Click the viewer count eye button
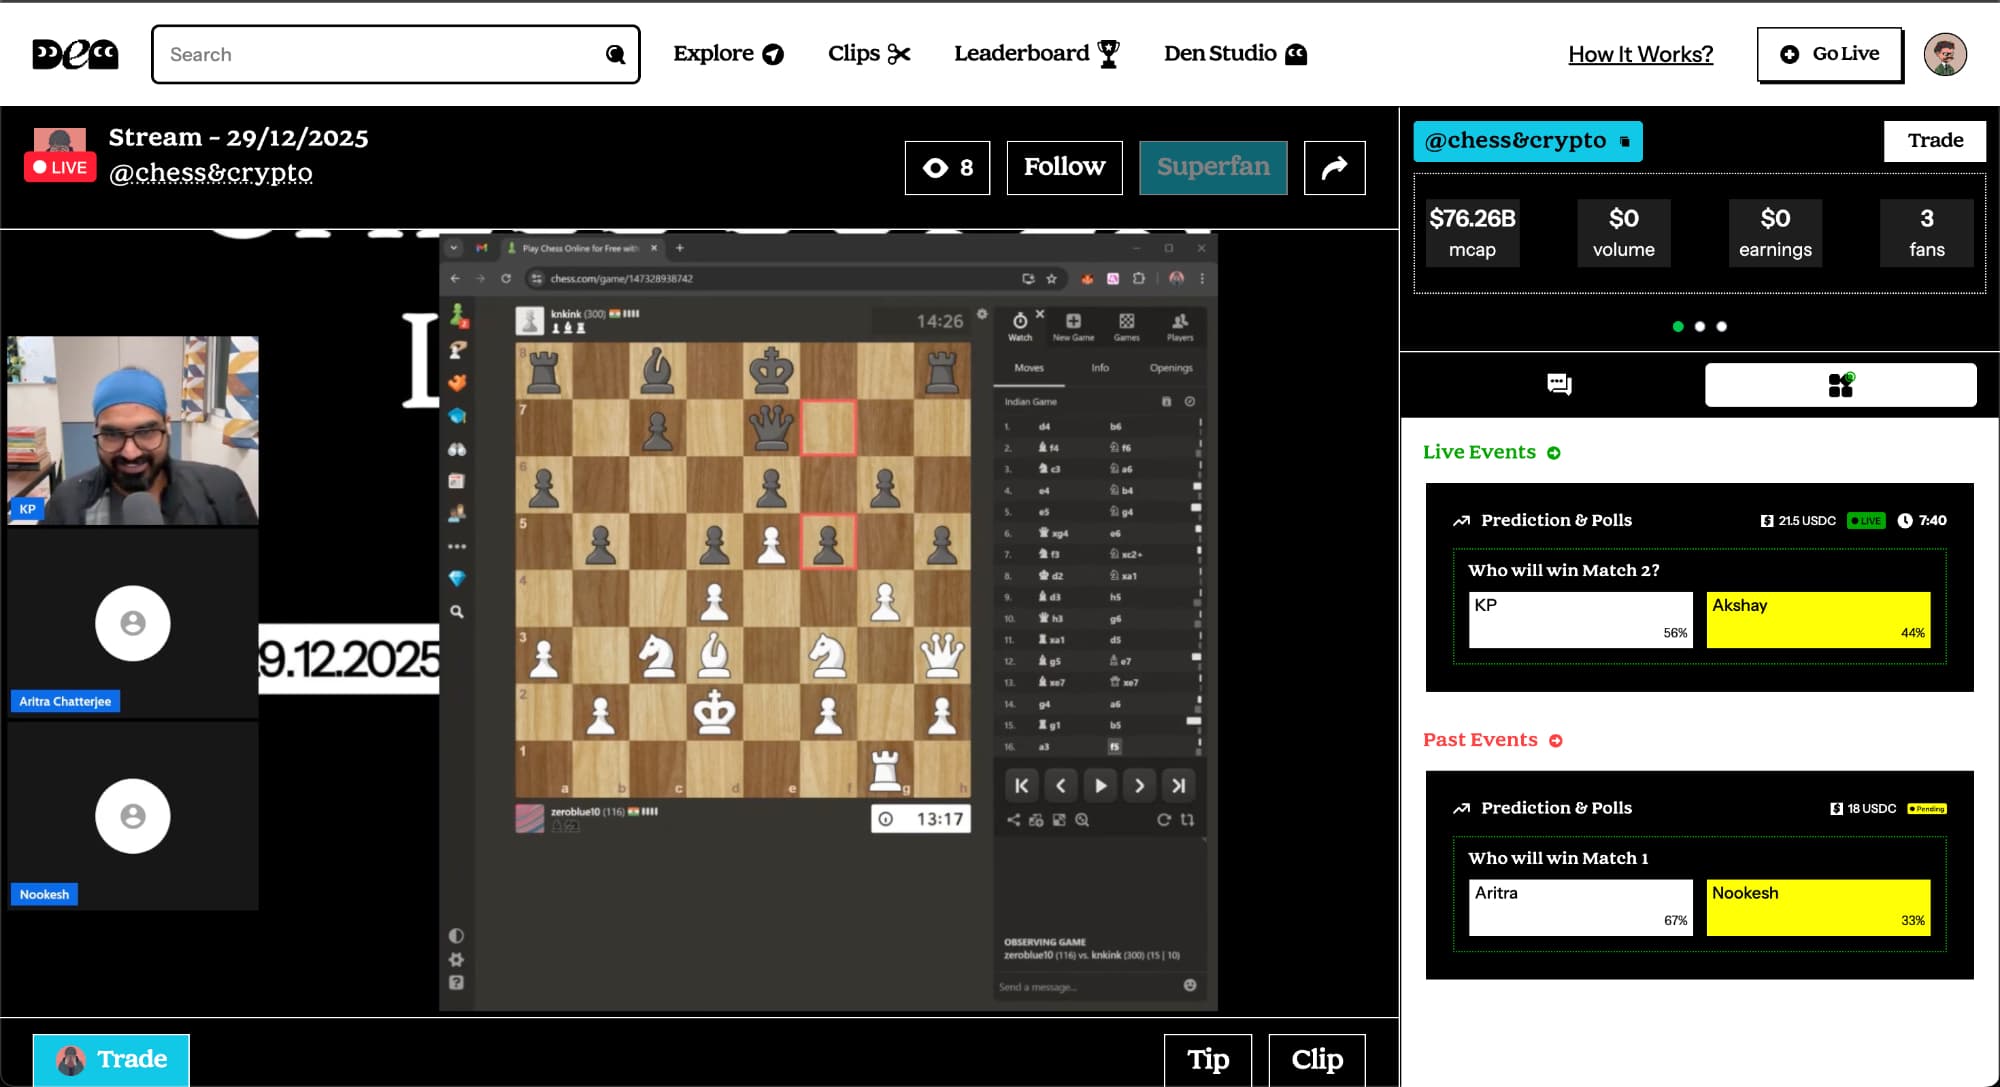Screen dimensions: 2000x1087 [x=947, y=167]
